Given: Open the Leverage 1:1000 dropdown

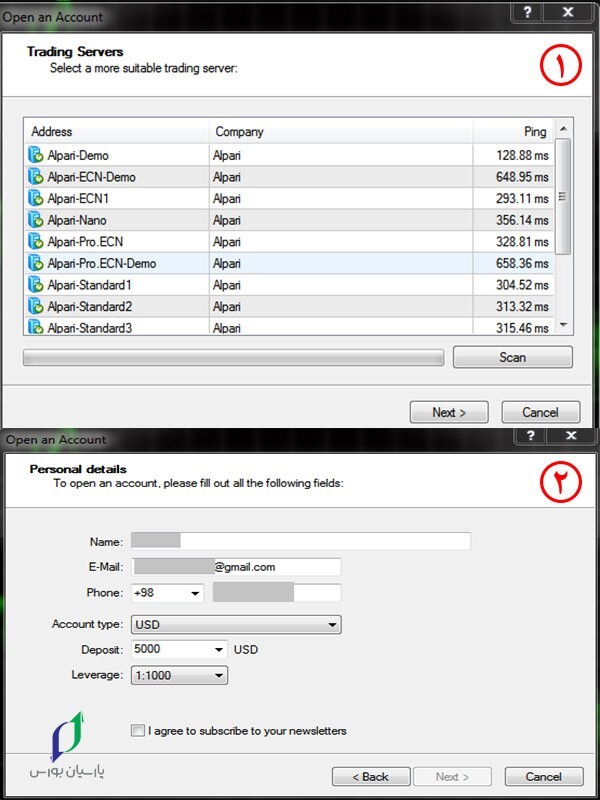Looking at the screenshot, I should (x=219, y=676).
